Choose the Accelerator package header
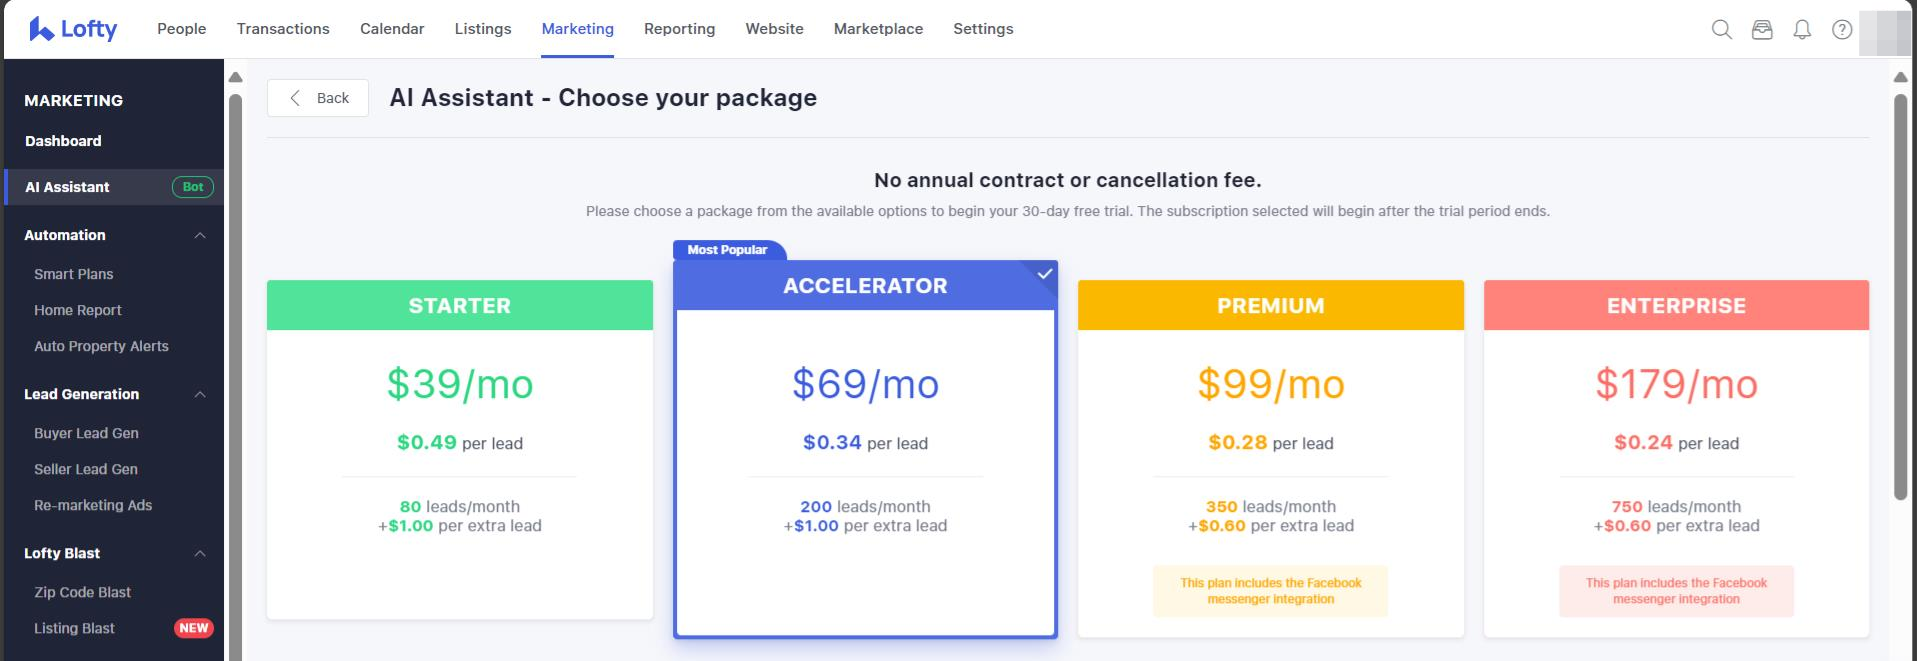The width and height of the screenshot is (1917, 661). [865, 286]
